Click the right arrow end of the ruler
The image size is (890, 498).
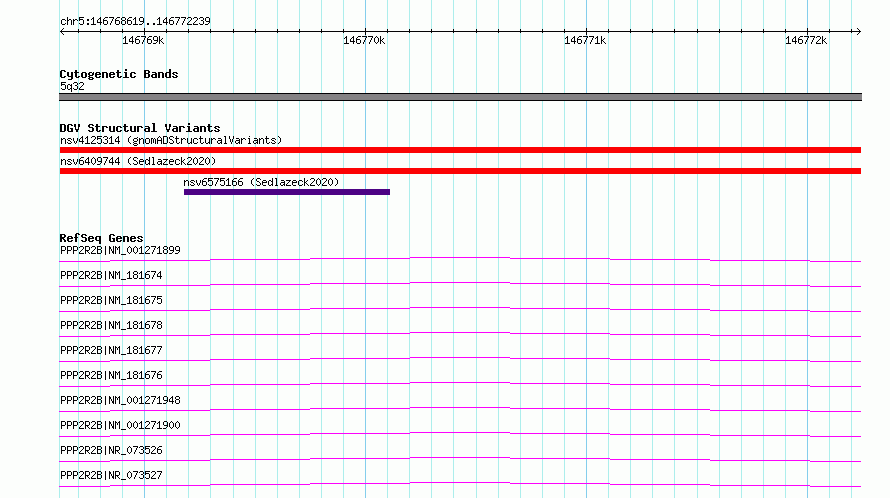858,31
